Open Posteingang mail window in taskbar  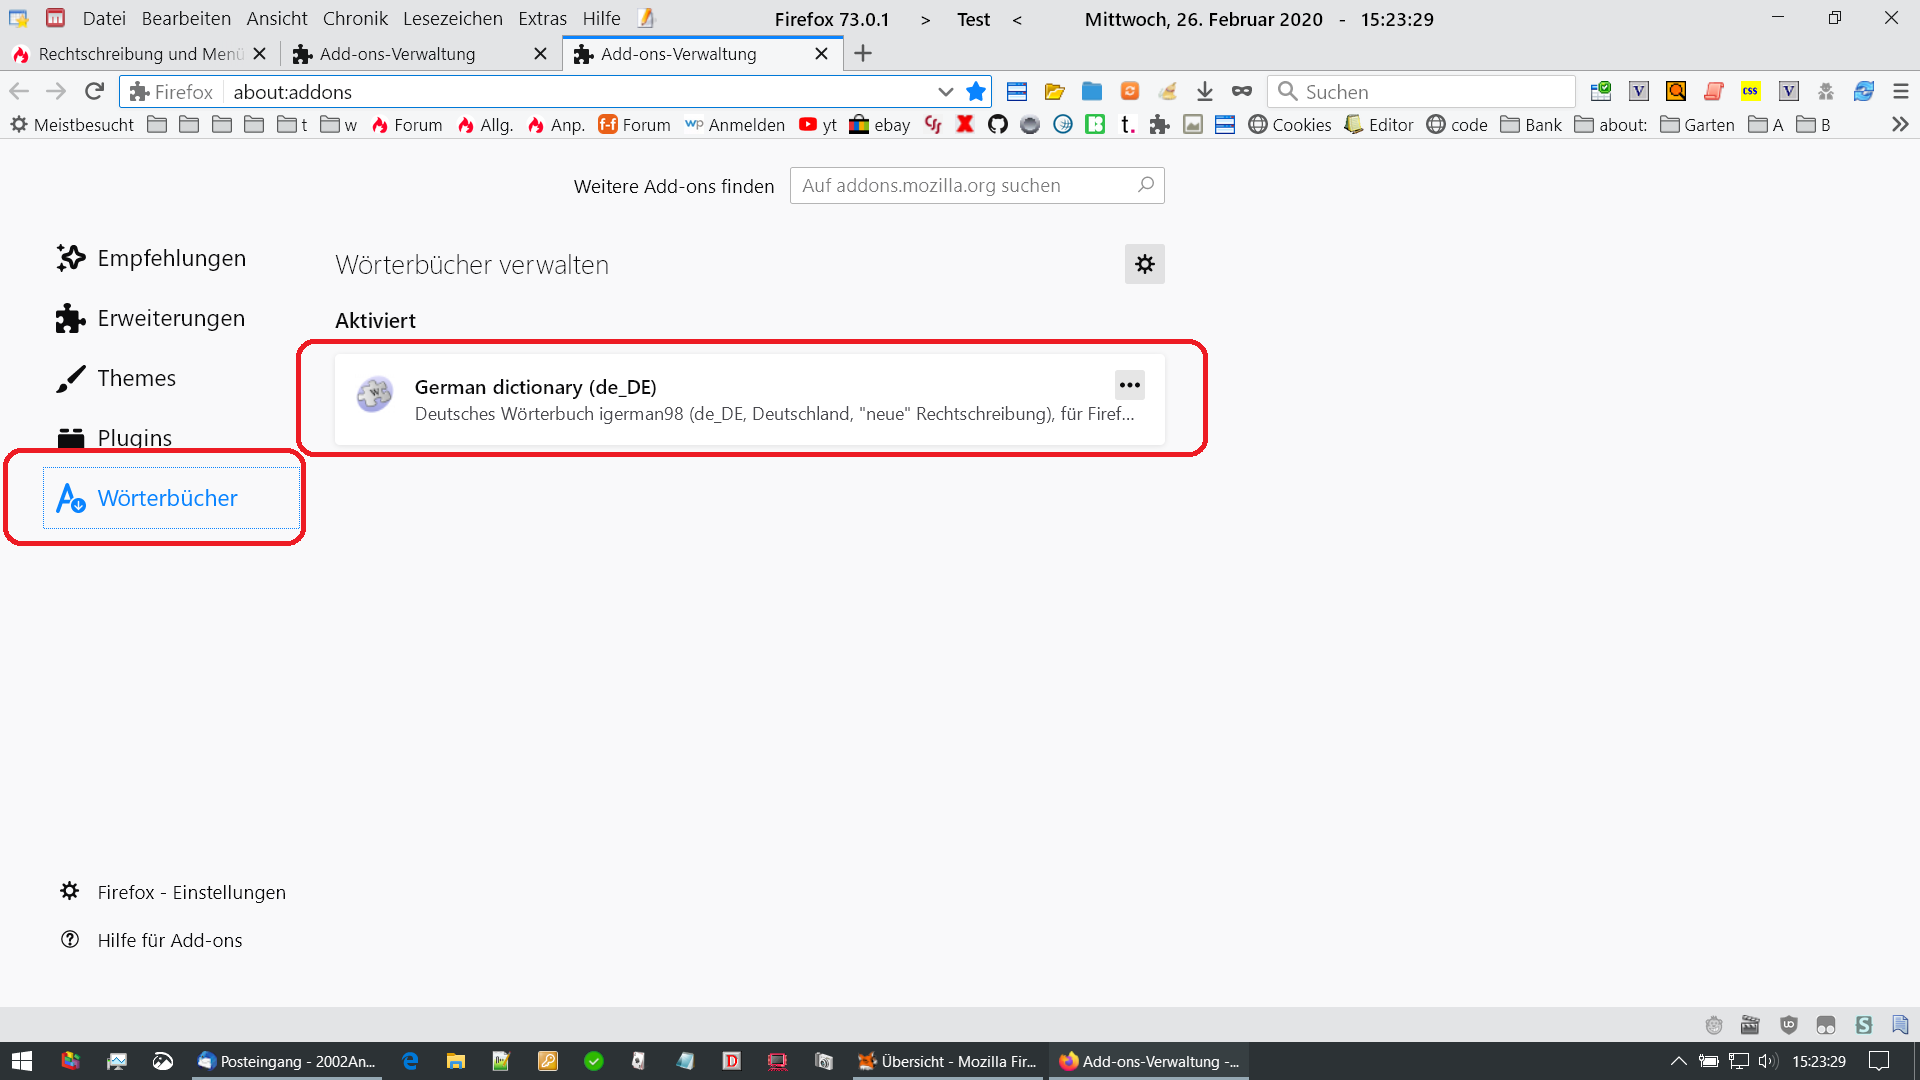[287, 1061]
